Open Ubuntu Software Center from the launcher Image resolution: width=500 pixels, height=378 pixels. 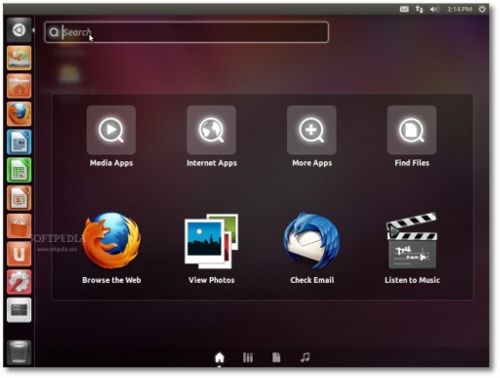pos(19,226)
